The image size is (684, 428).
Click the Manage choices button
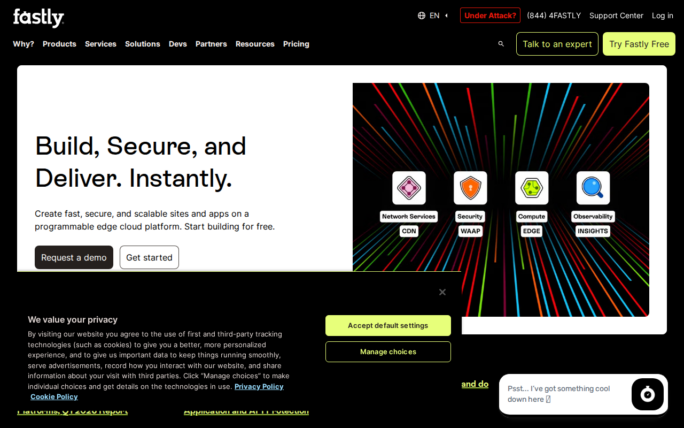tap(388, 352)
